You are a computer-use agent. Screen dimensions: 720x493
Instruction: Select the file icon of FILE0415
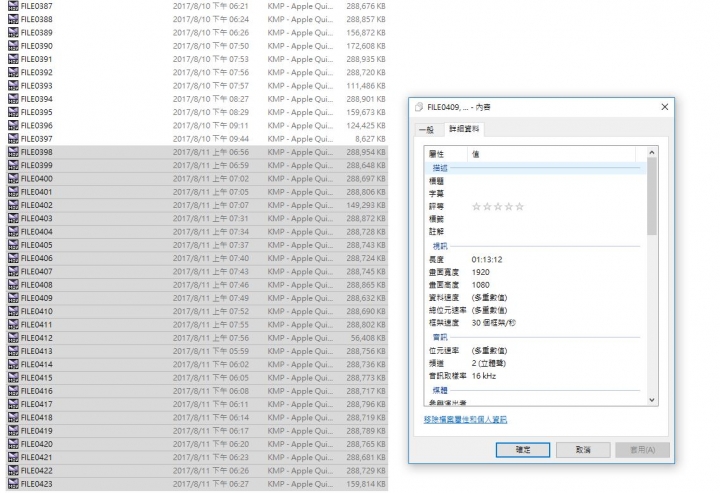[13, 378]
